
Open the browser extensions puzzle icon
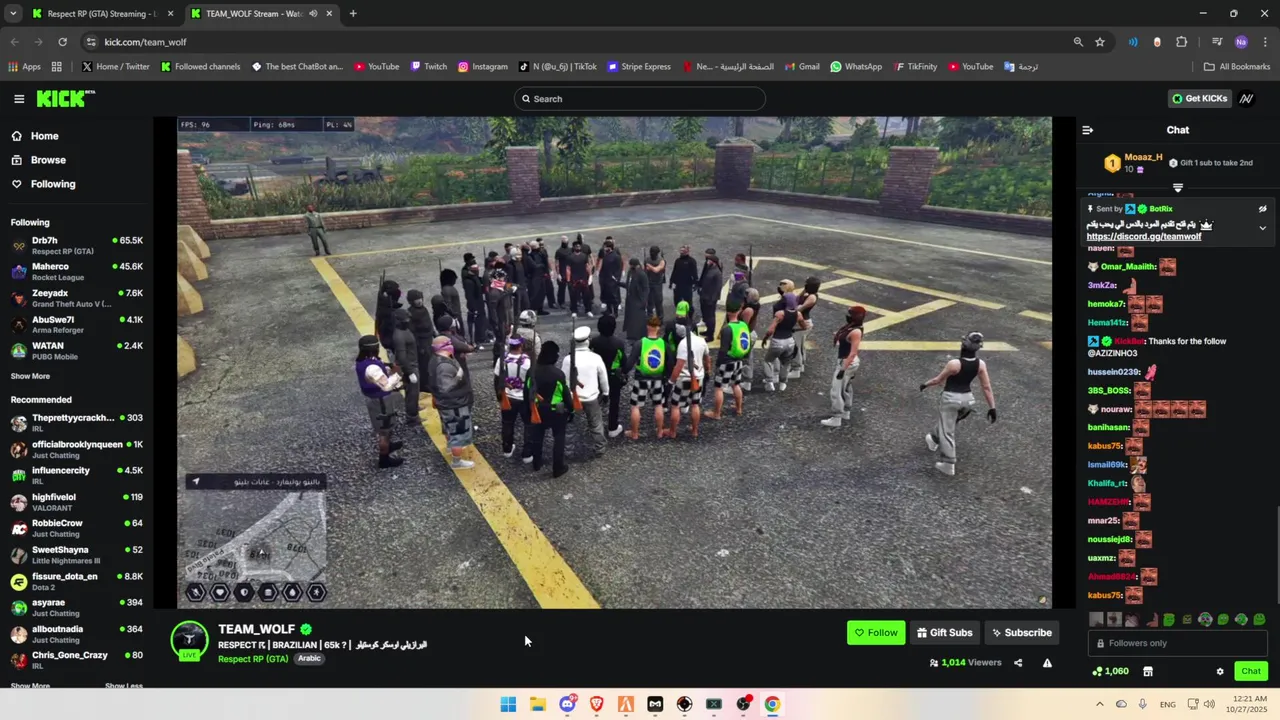point(1182,42)
